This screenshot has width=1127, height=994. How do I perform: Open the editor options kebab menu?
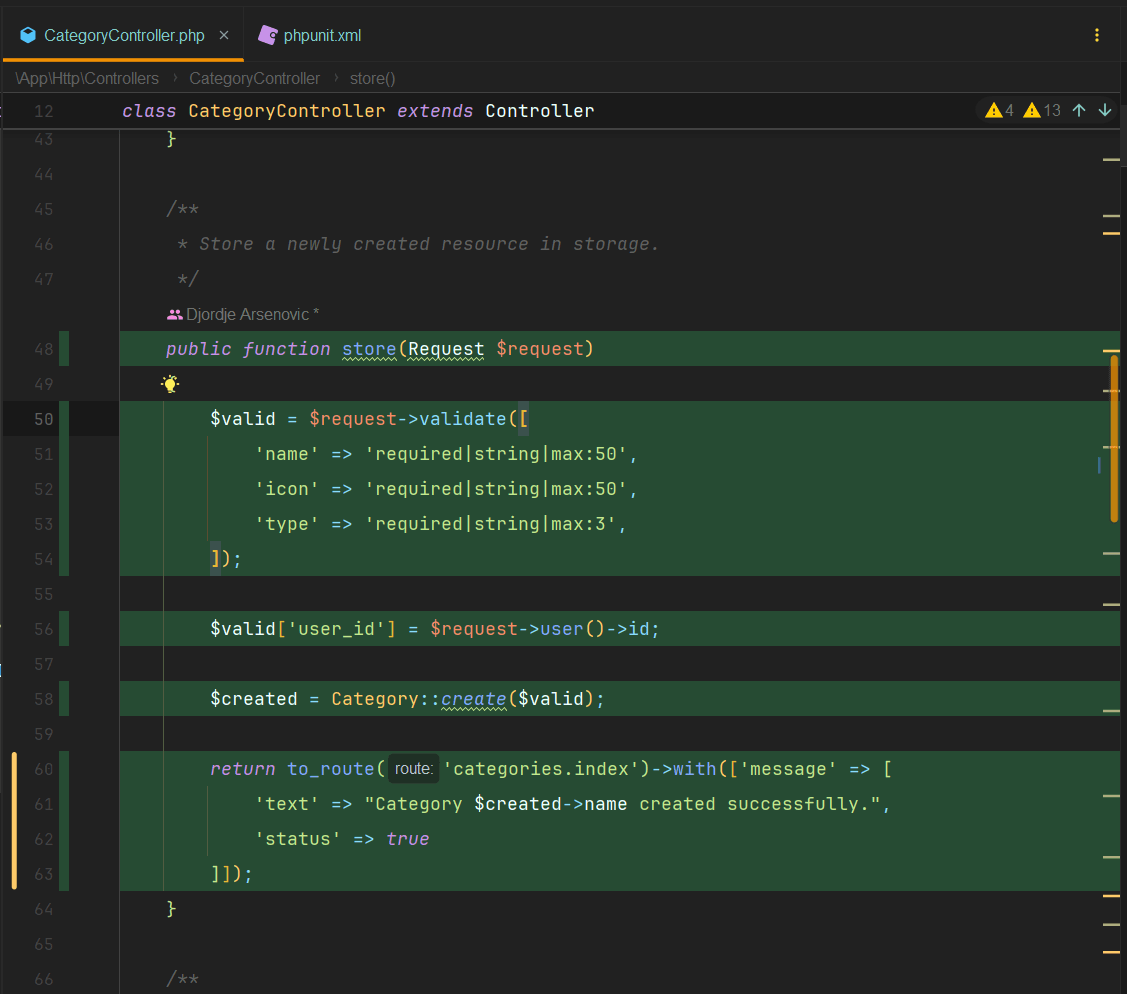click(1097, 34)
